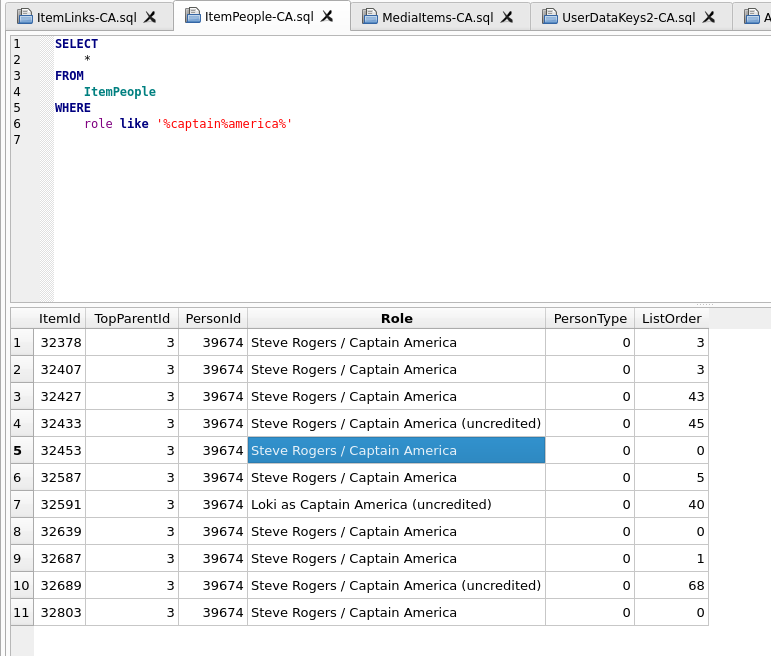Close the UserDataKeys2-CA.sql tab
The image size is (771, 656).
tap(709, 17)
